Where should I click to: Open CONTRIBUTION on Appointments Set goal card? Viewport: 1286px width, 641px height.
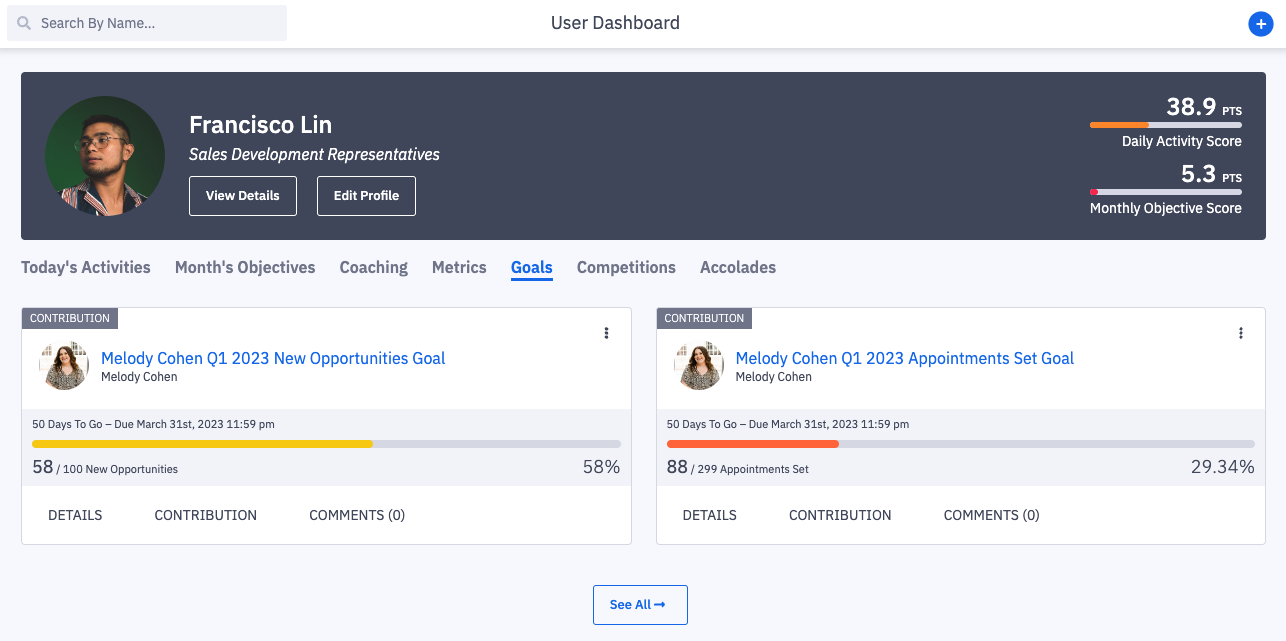(x=840, y=515)
